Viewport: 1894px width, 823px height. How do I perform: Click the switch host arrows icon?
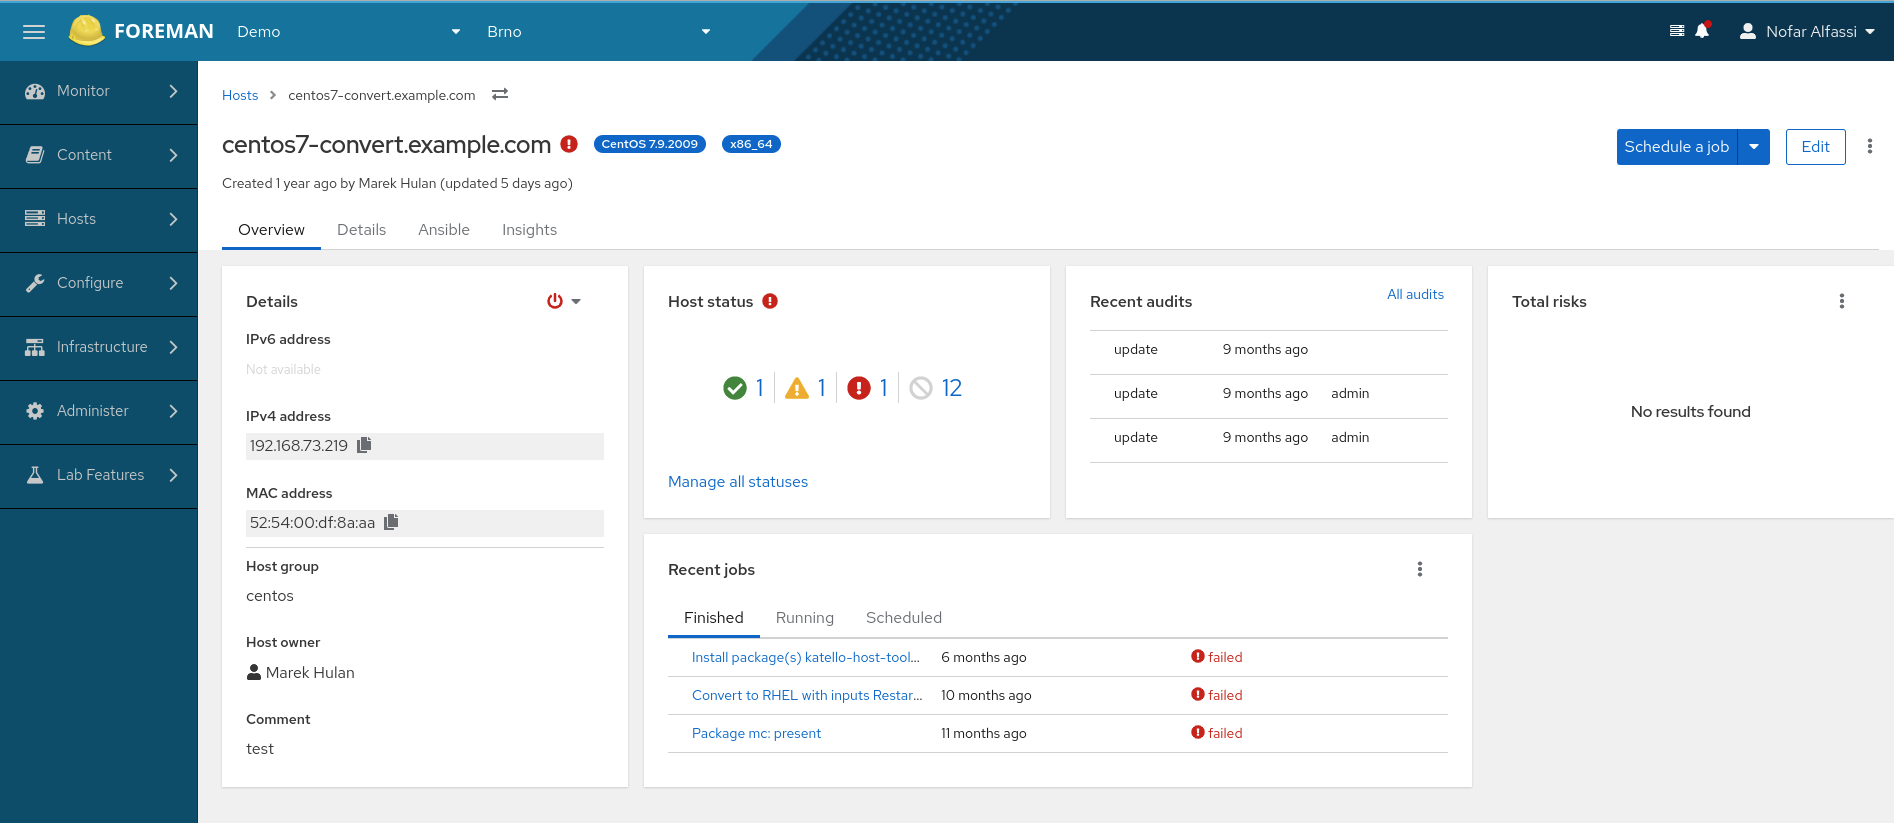point(500,94)
